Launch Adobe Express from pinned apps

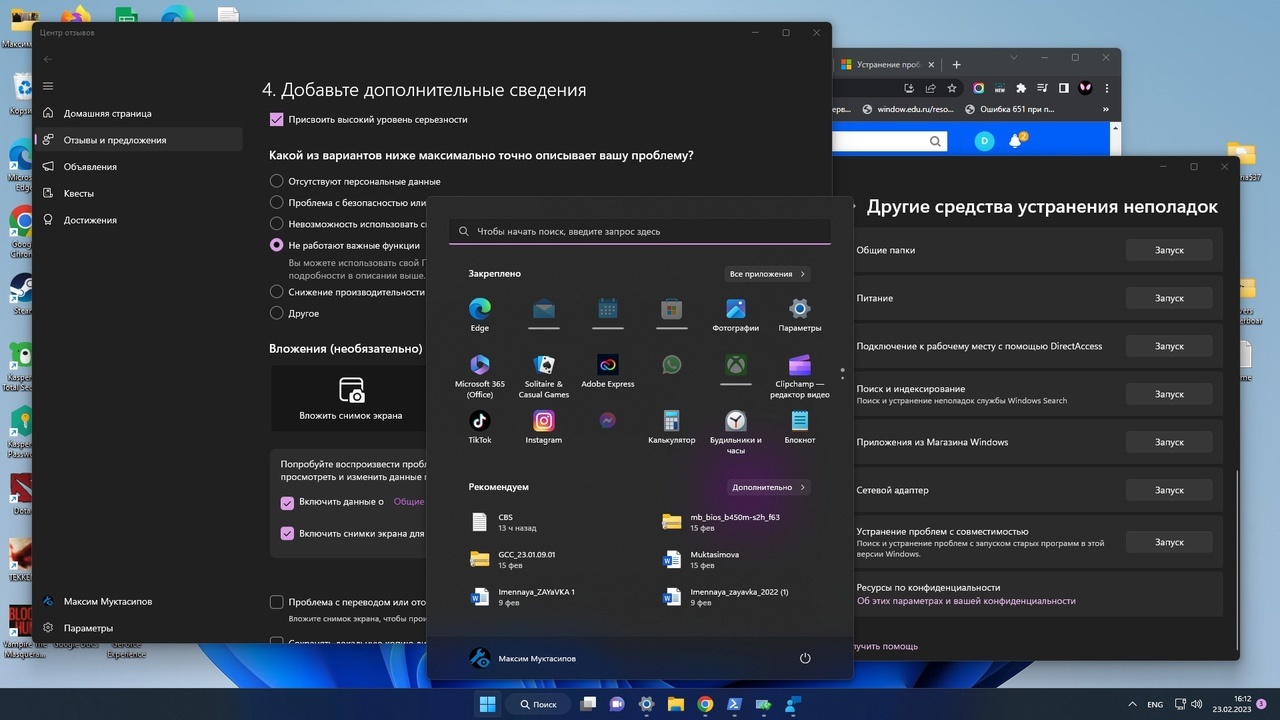[x=608, y=370]
